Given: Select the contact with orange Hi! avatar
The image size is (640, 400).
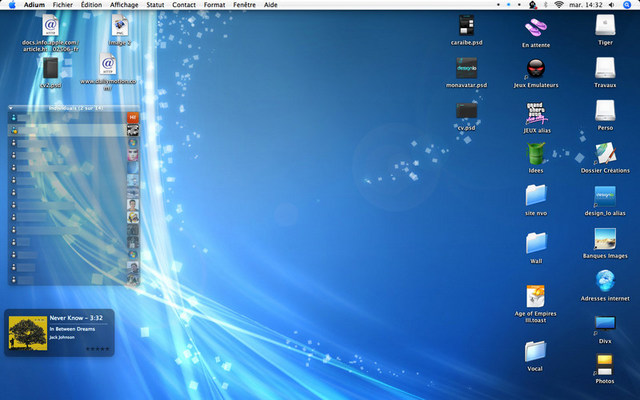Looking at the screenshot, I should [74, 118].
